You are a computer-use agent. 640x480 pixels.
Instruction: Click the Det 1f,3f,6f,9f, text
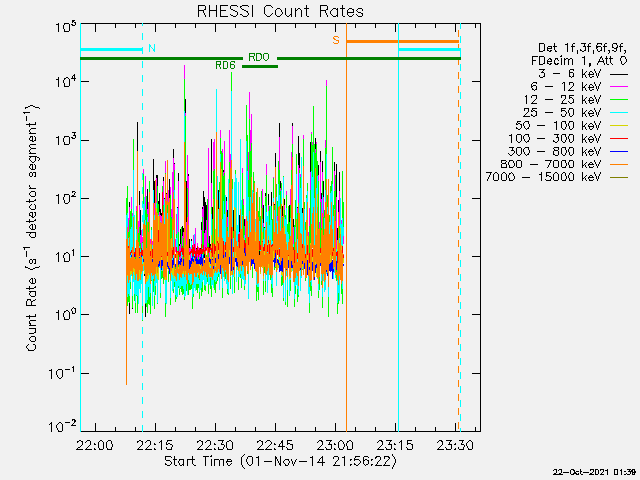coord(582,48)
